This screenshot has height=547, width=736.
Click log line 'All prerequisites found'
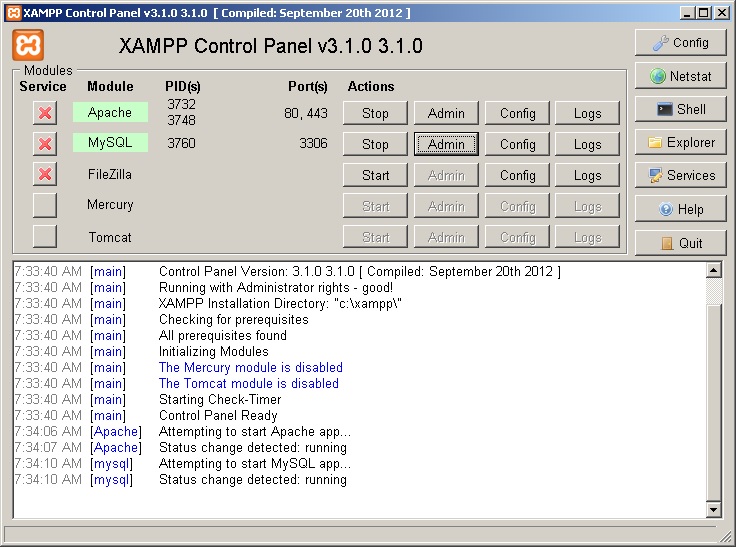coord(223,335)
